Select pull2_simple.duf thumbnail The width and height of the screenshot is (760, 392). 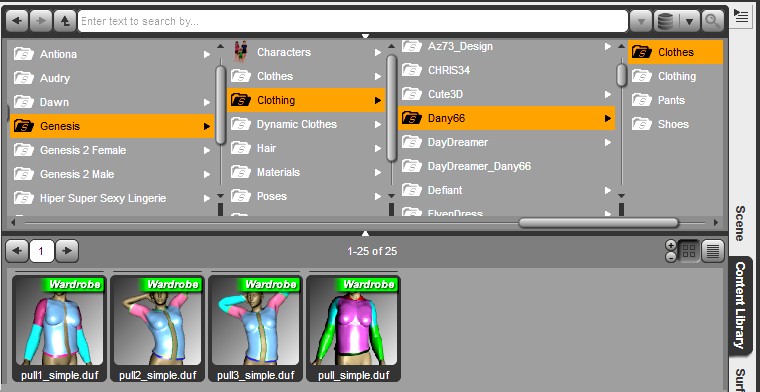(158, 329)
